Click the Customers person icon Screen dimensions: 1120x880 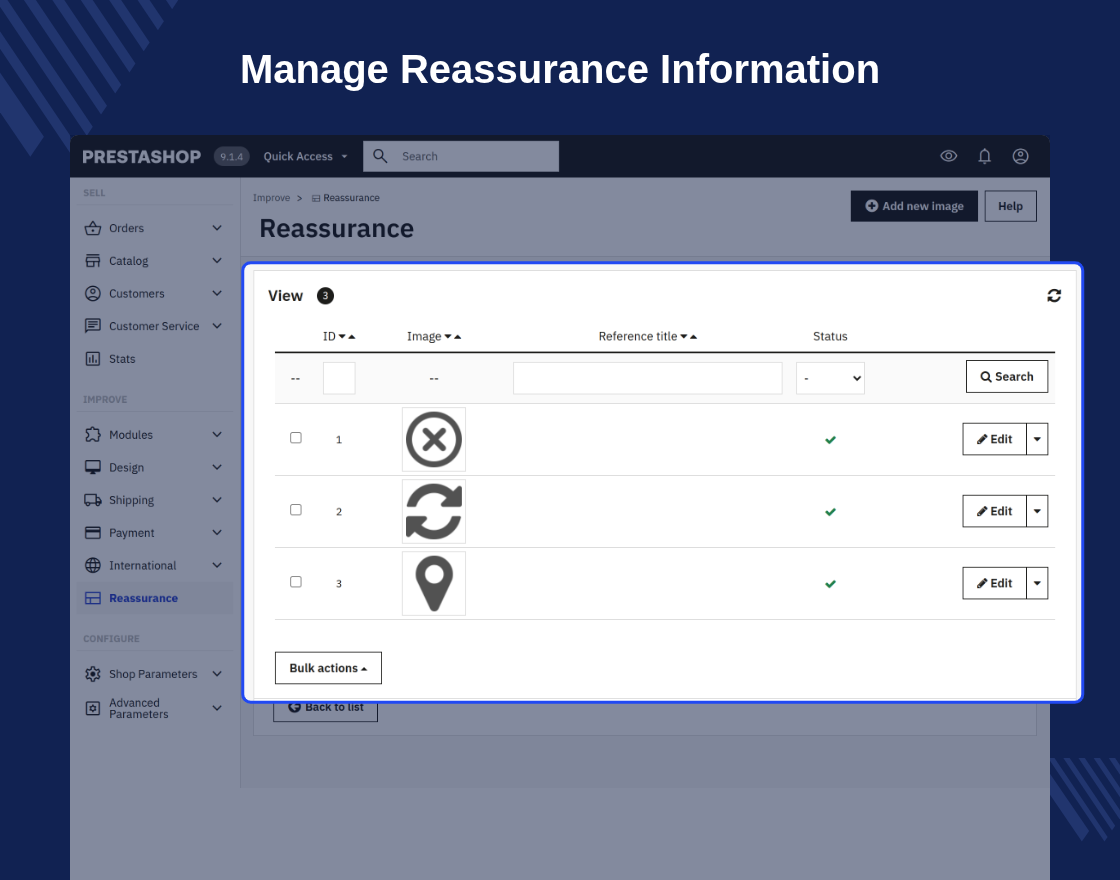click(x=93, y=294)
